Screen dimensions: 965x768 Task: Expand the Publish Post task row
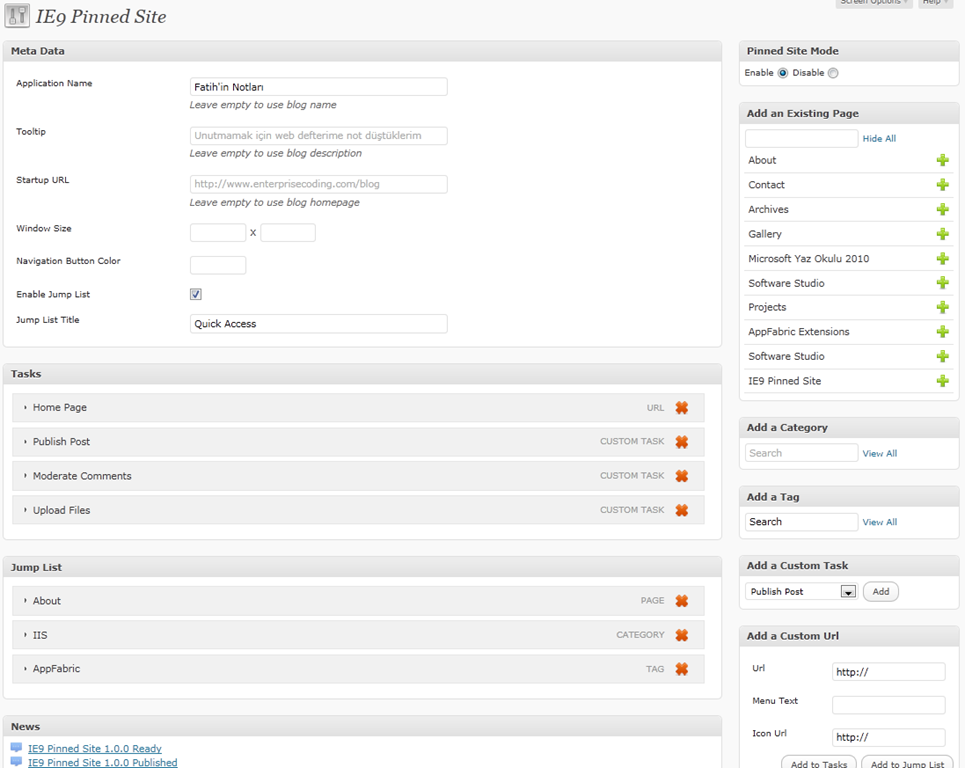pos(25,442)
